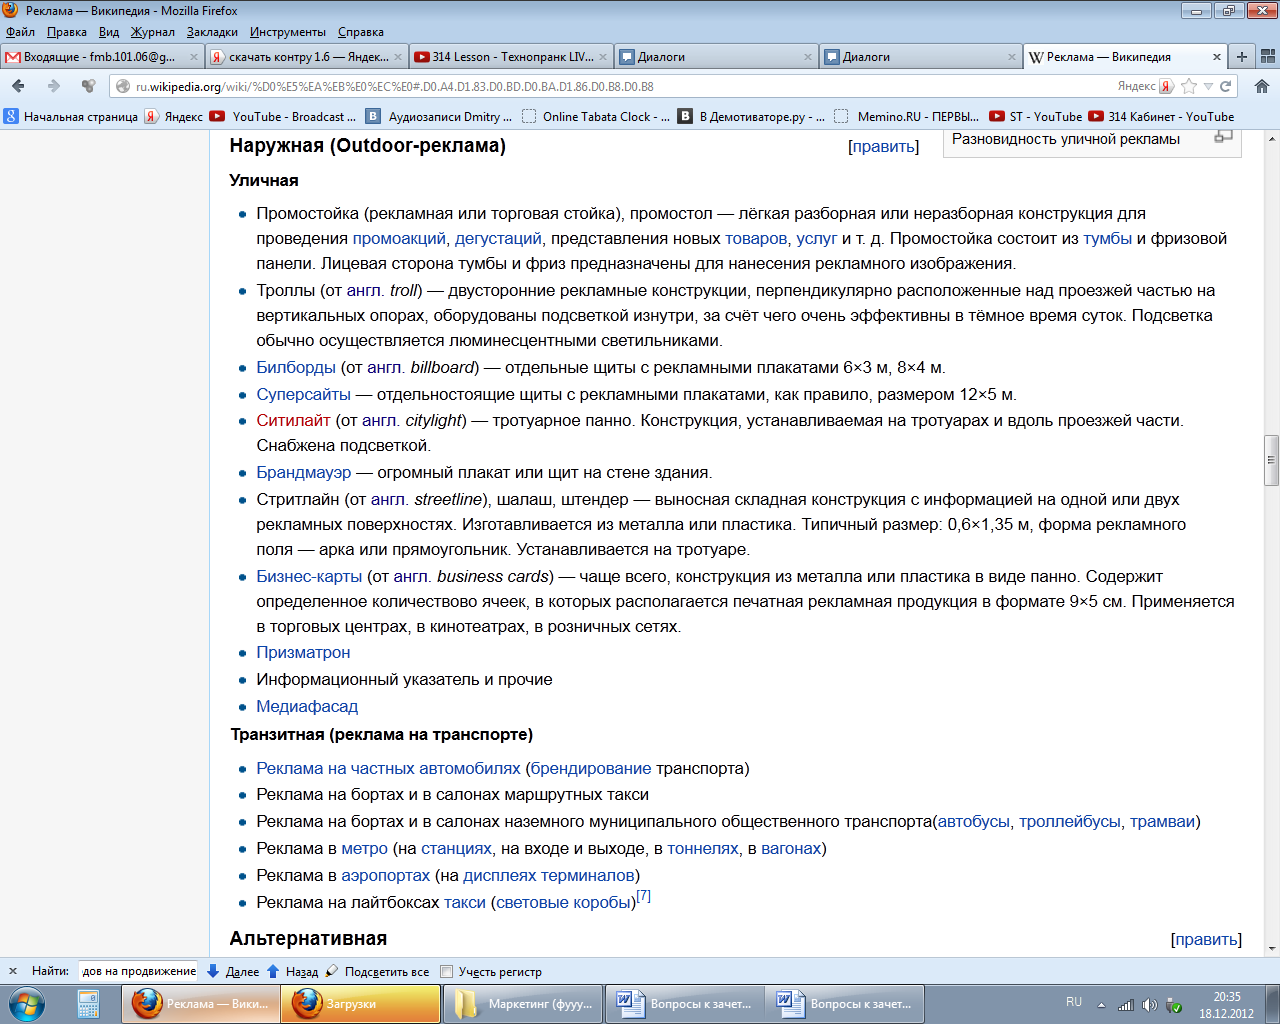Open the Инструменты menu
Viewport: 1280px width, 1024px height.
pyautogui.click(x=286, y=32)
